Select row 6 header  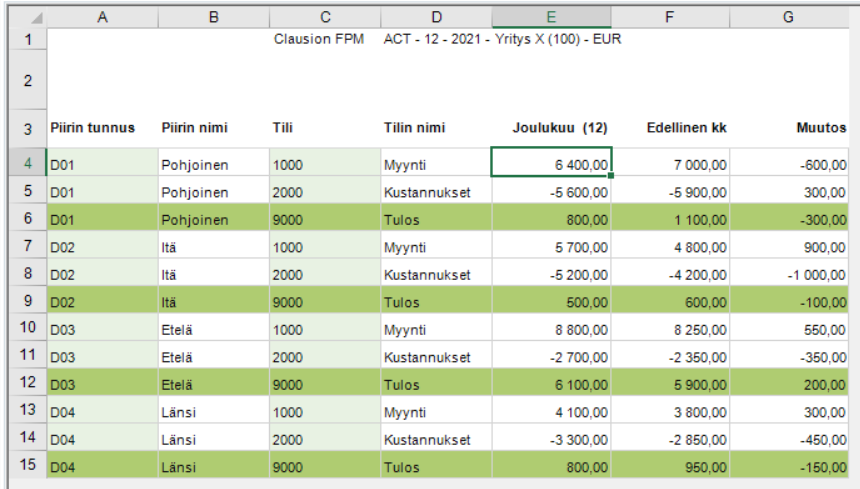pyautogui.click(x=29, y=218)
